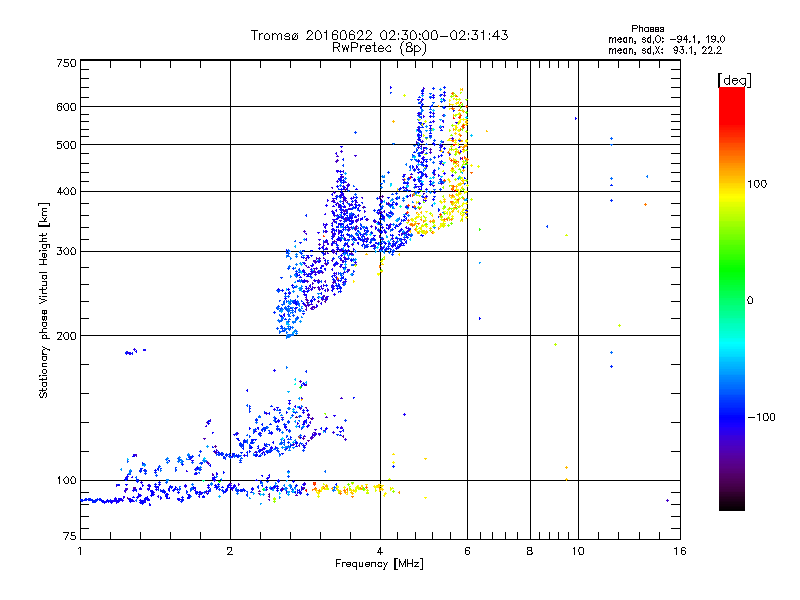This screenshot has width=800, height=600.
Task: Click the 'Frequency [MHz]' axis label
Action: 379,564
